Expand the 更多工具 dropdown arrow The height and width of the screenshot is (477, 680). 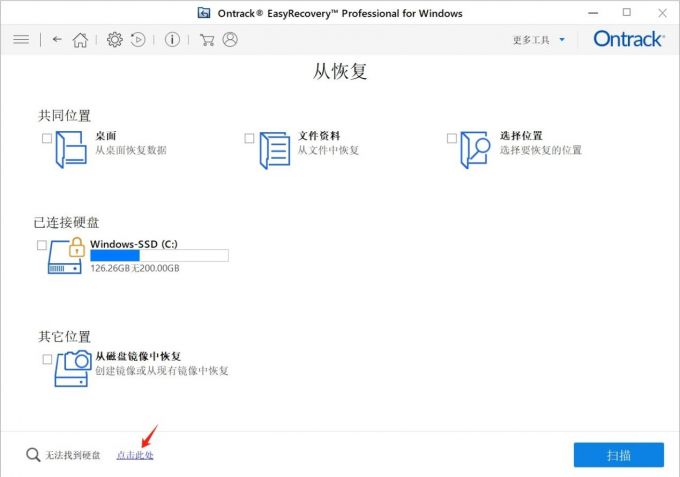tap(562, 40)
